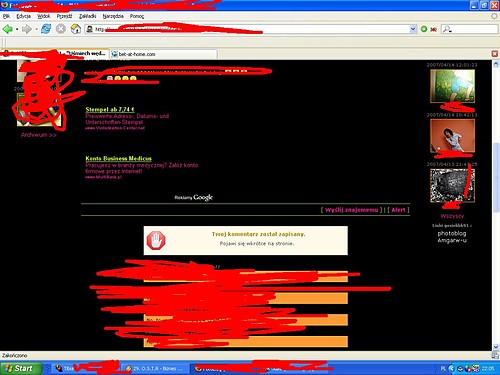Reload the page with the refresh icon
This screenshot has height=375, width=500.
[x=46, y=29]
